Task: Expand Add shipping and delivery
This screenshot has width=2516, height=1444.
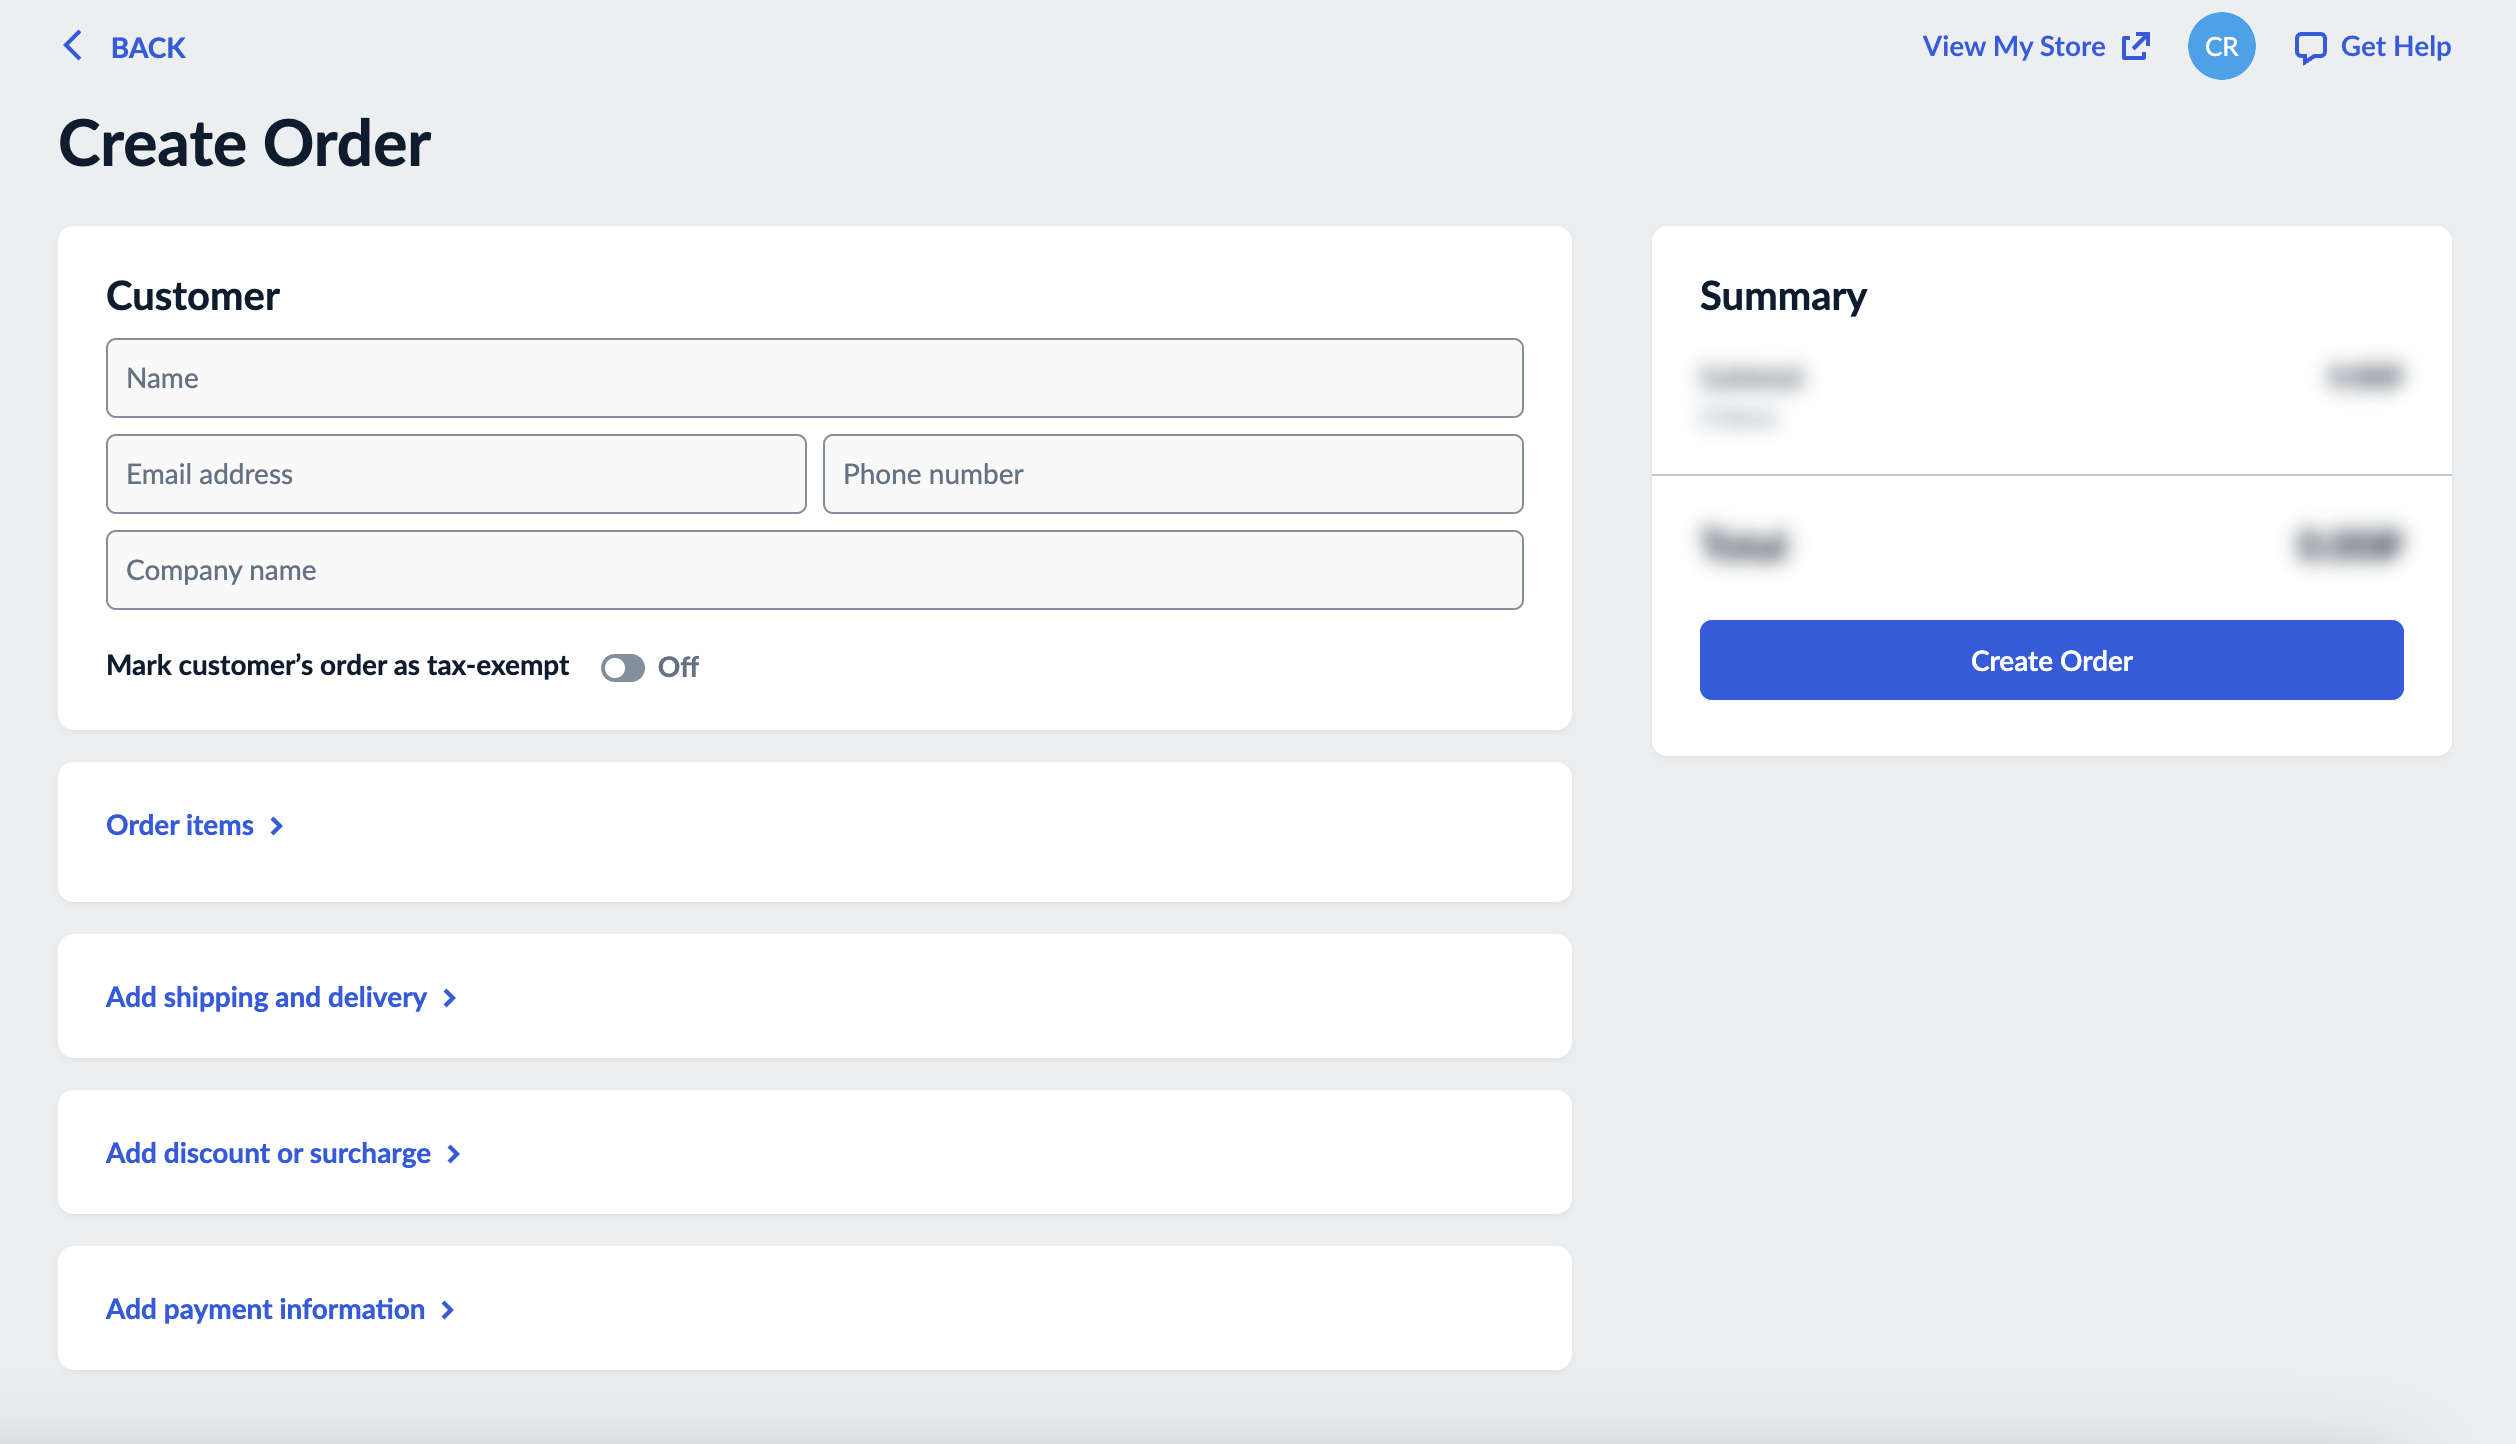Action: (x=266, y=997)
